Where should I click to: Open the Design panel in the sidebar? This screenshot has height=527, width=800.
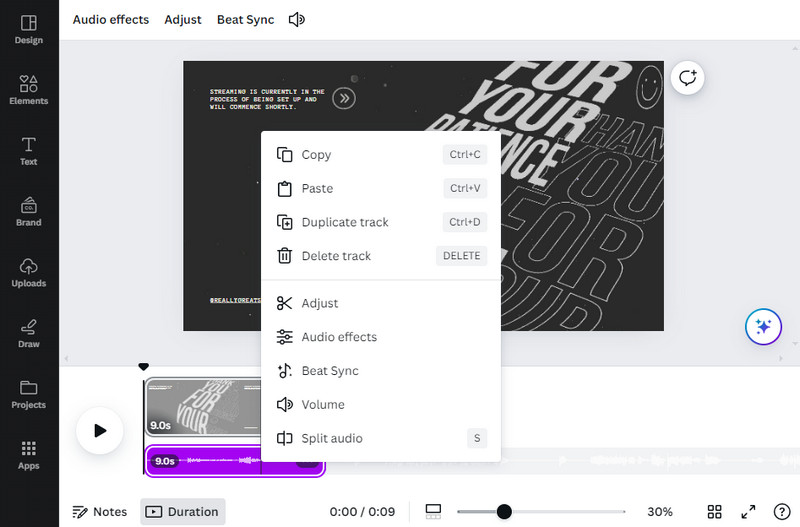tap(29, 30)
